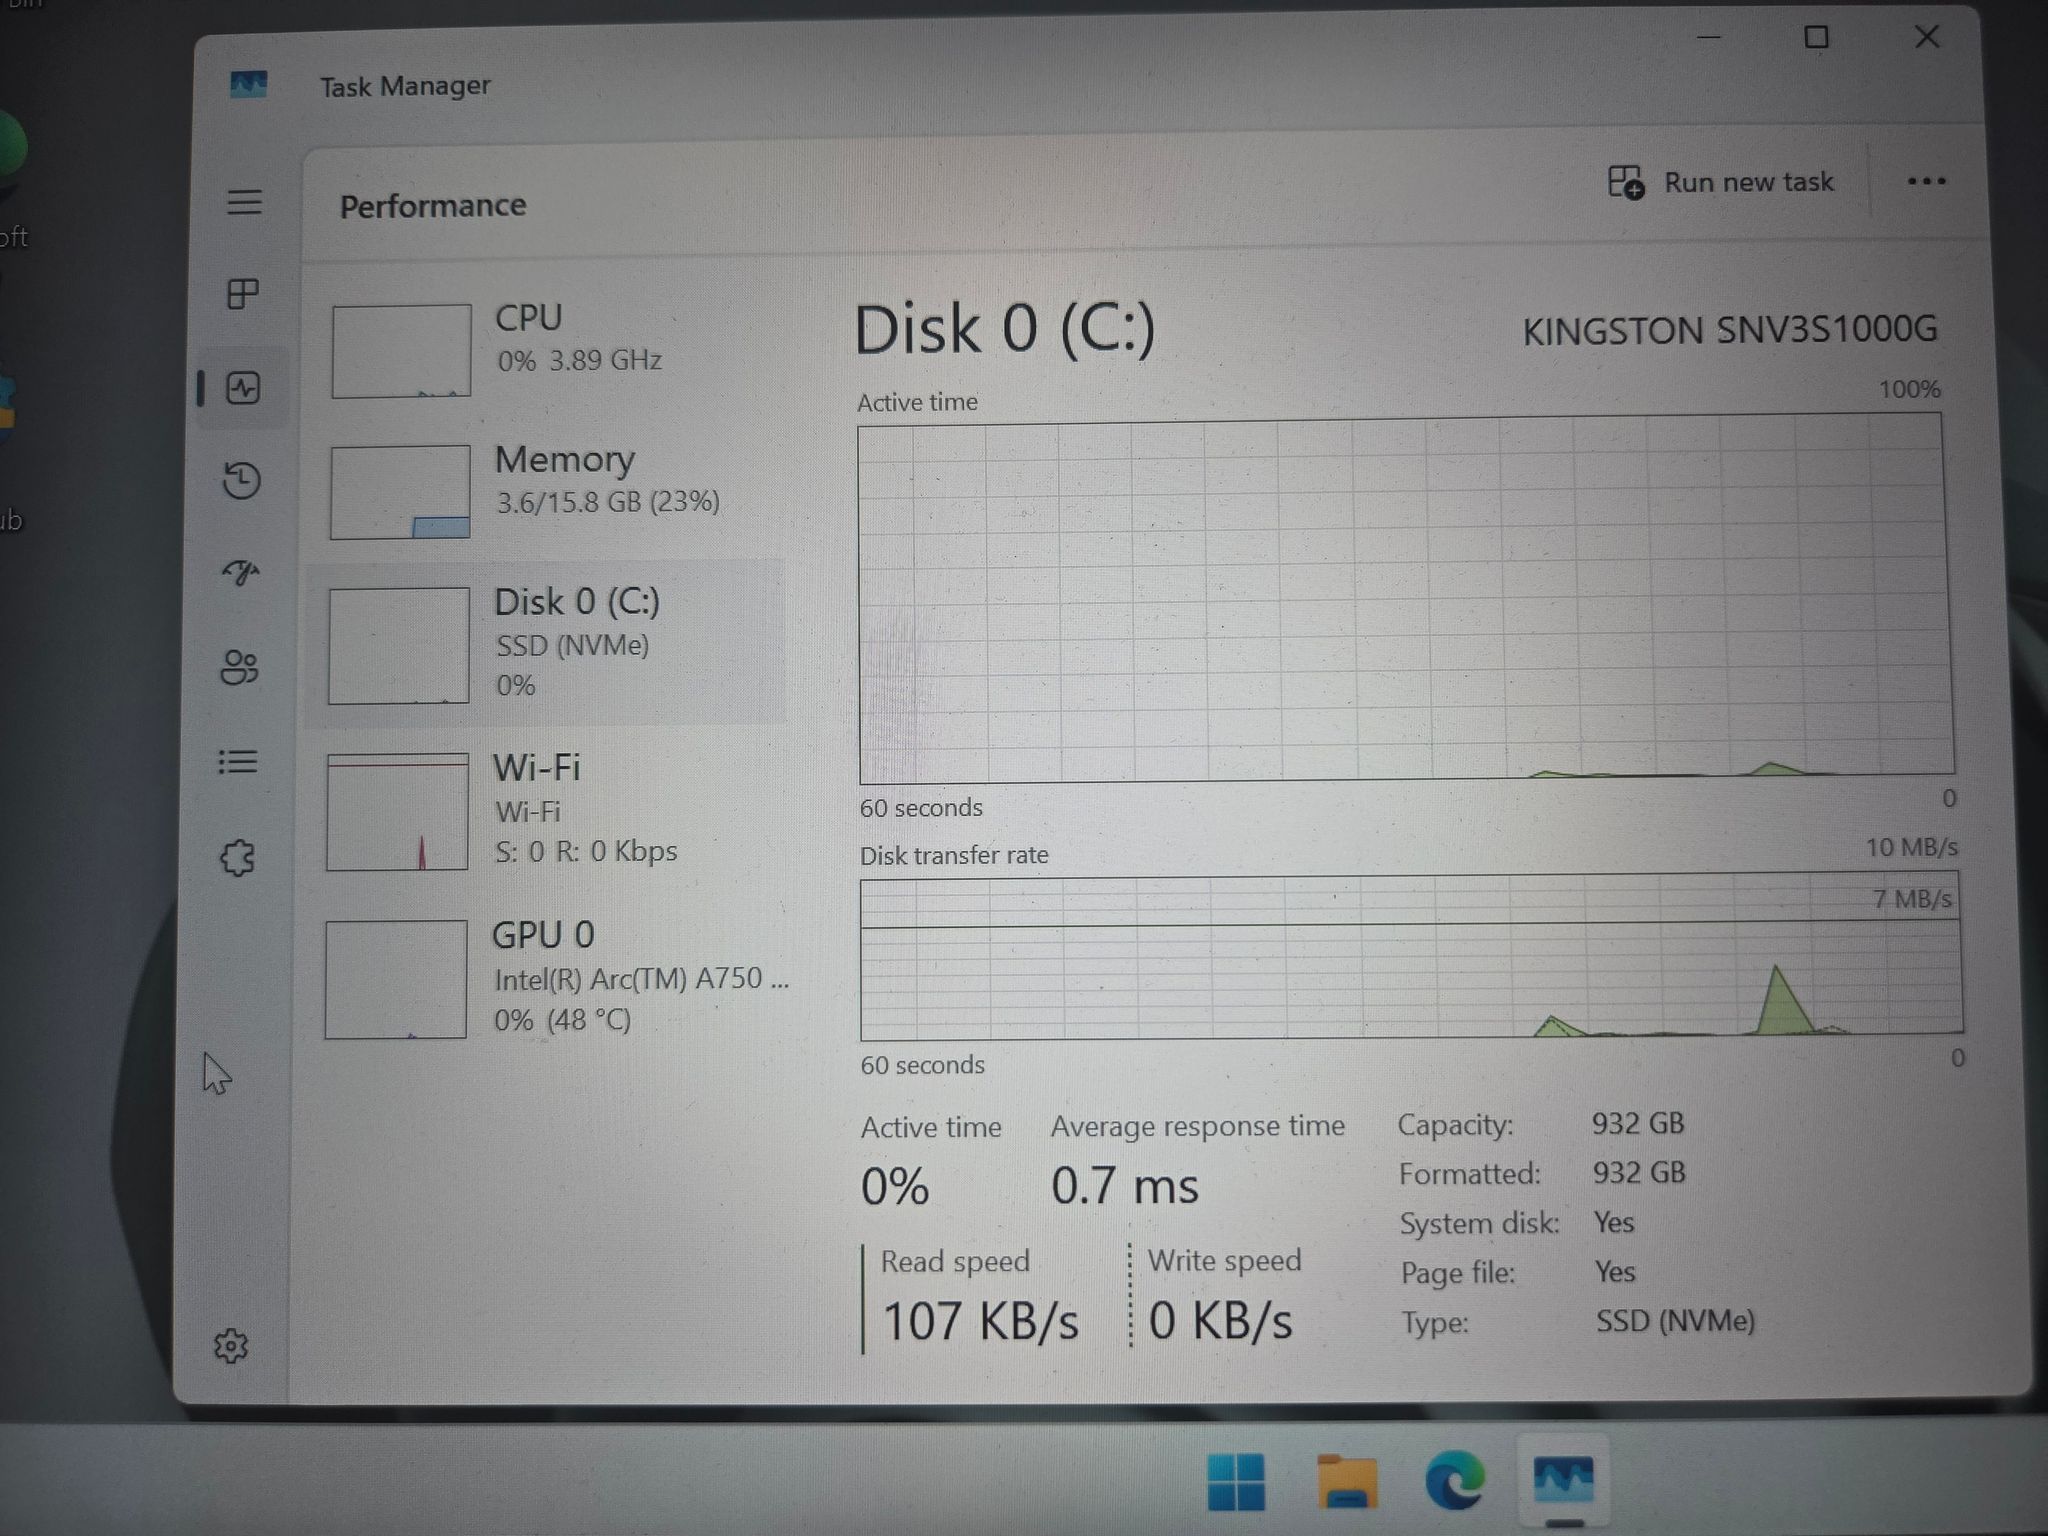
Task: Open the App history page icon
Action: point(241,480)
